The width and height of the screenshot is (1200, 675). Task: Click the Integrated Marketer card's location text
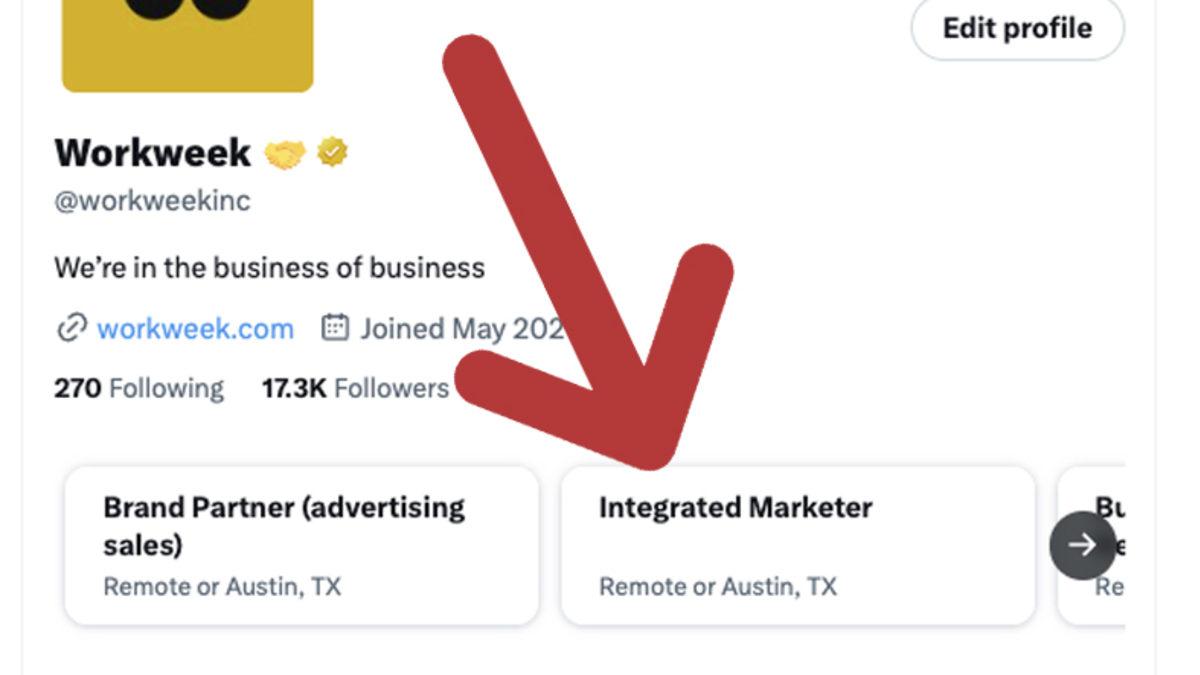[x=717, y=586]
